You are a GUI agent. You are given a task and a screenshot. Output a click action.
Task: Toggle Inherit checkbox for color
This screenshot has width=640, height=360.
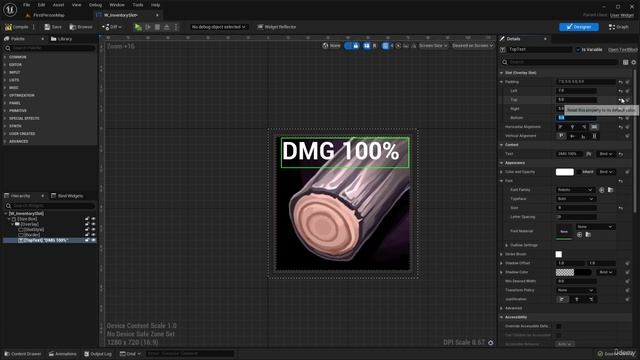pyautogui.click(x=579, y=172)
